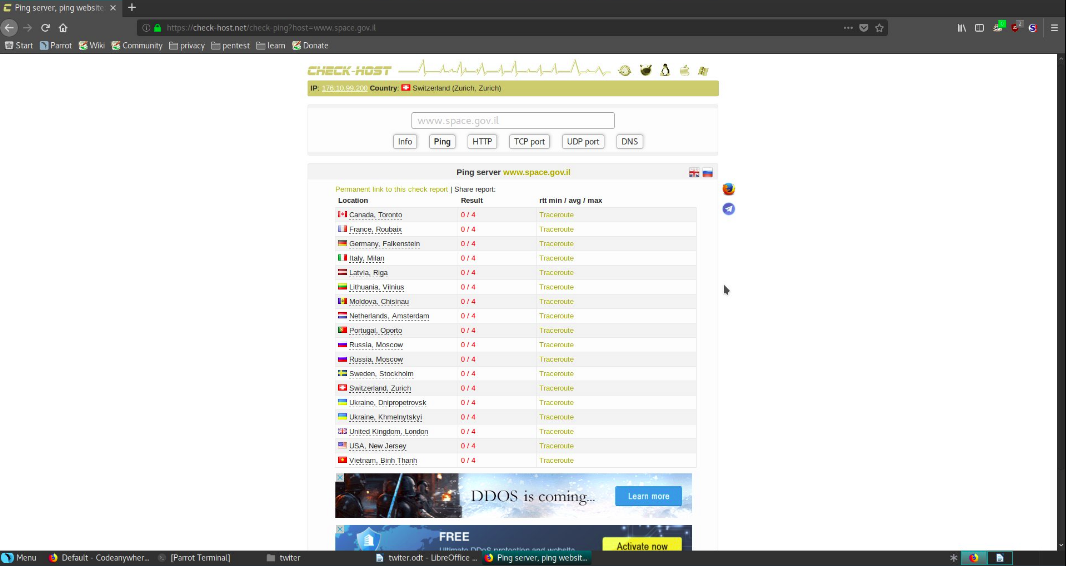Click the Apple icon in site header
Viewport: 1066px width, 566px height.
(685, 71)
